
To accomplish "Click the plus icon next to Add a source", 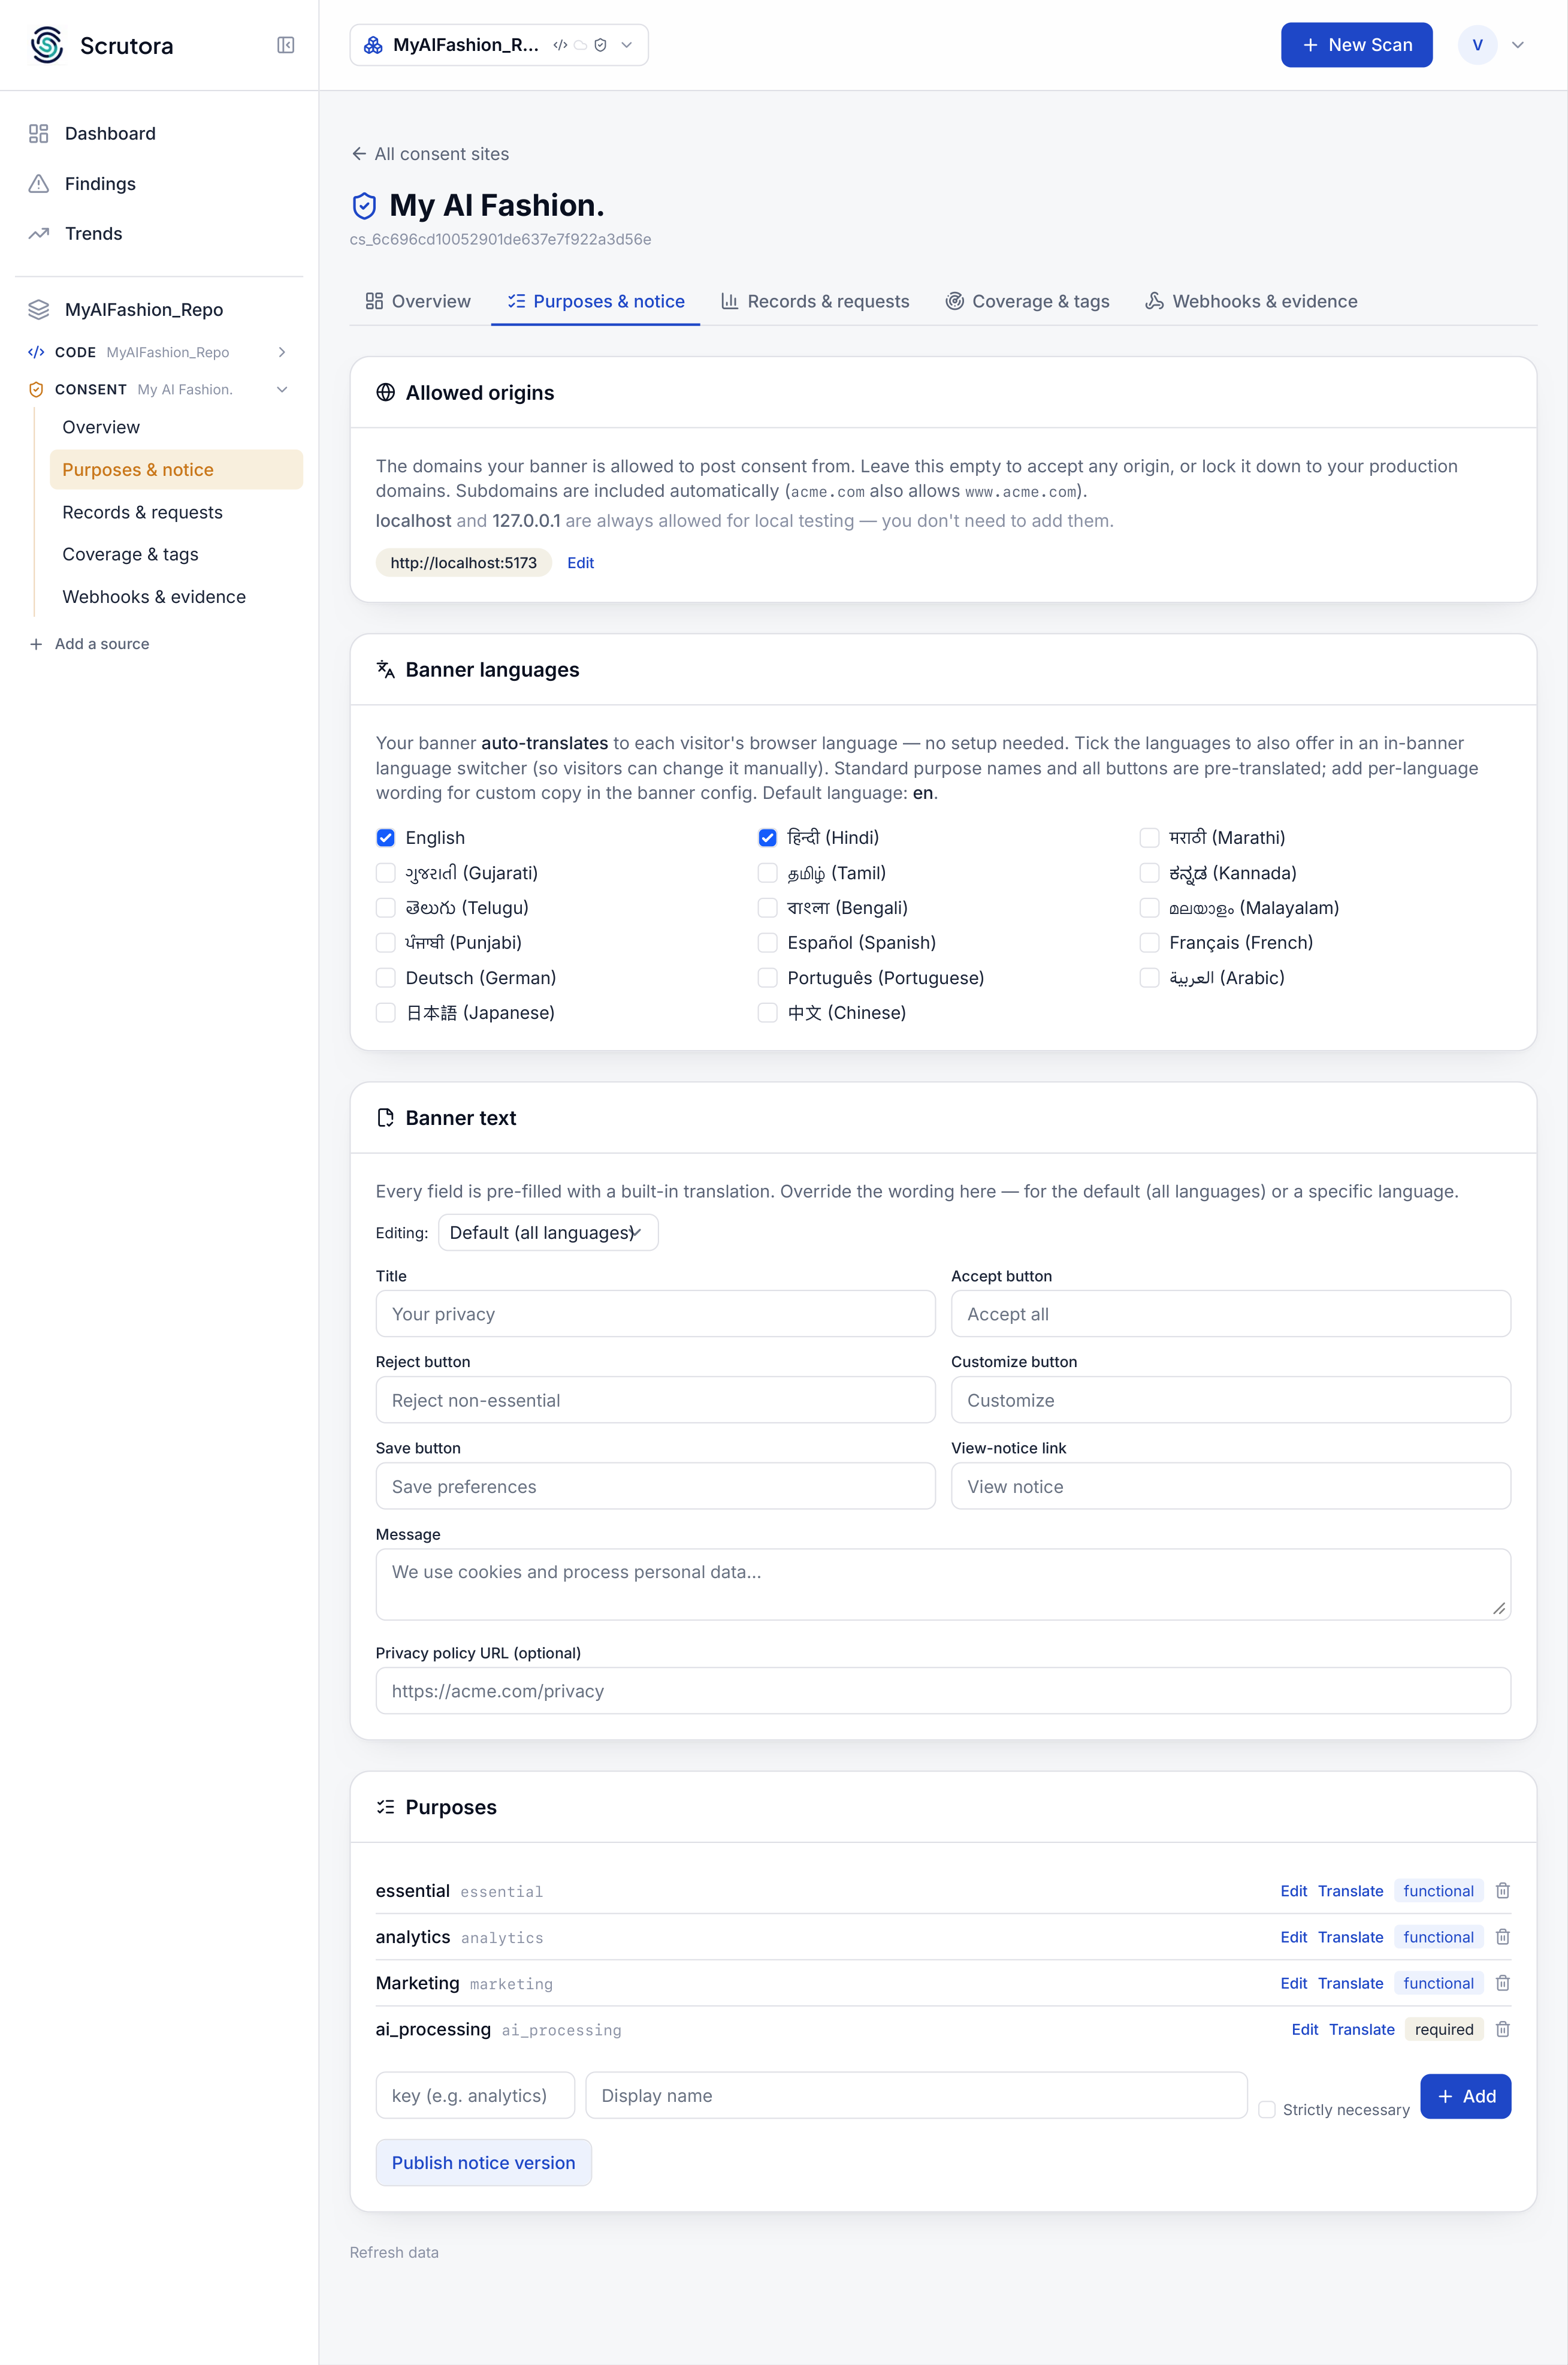I will 36,644.
